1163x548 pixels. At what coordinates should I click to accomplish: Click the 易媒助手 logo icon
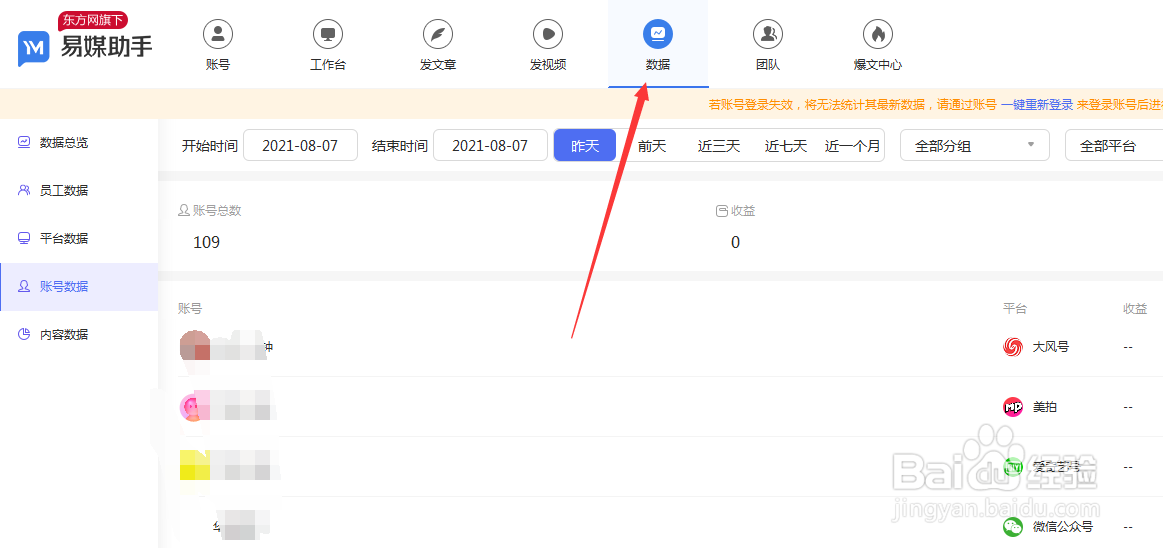pos(33,48)
